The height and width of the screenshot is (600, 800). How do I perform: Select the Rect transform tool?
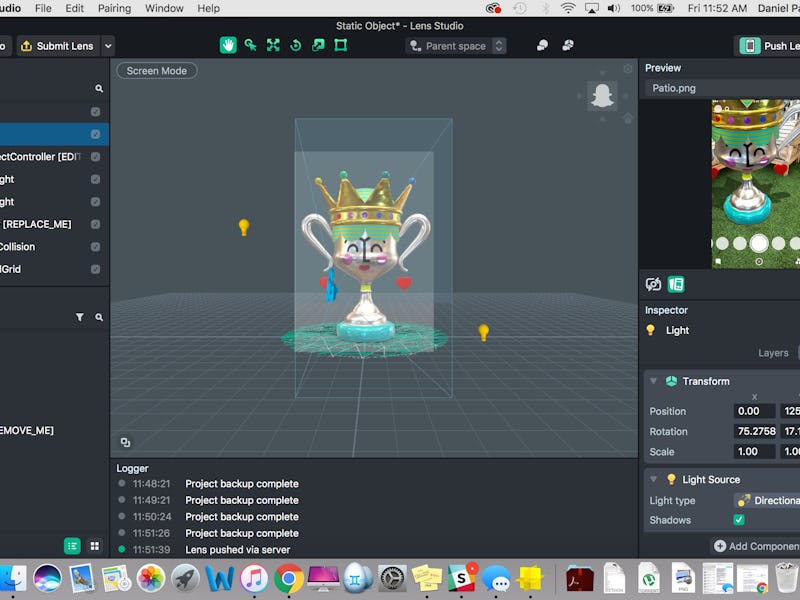click(341, 45)
